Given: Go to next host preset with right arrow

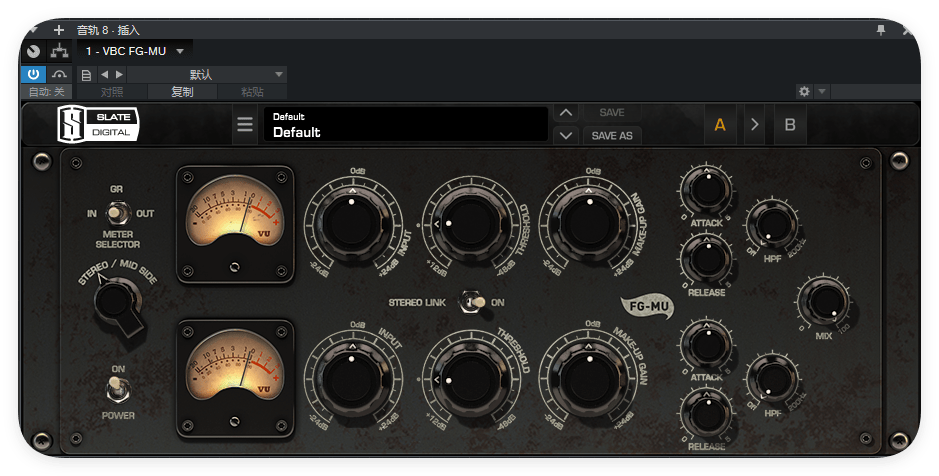Looking at the screenshot, I should coord(119,74).
